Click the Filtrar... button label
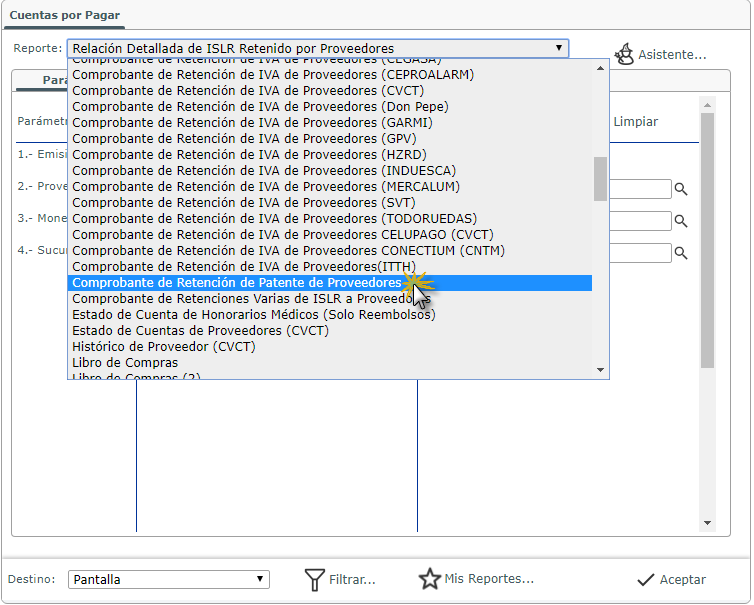Viewport: 754px width, 605px height. point(352,580)
